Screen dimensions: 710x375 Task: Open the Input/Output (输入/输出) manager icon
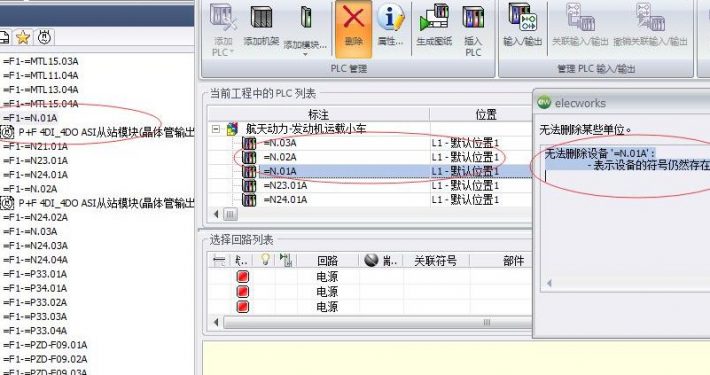click(x=523, y=17)
